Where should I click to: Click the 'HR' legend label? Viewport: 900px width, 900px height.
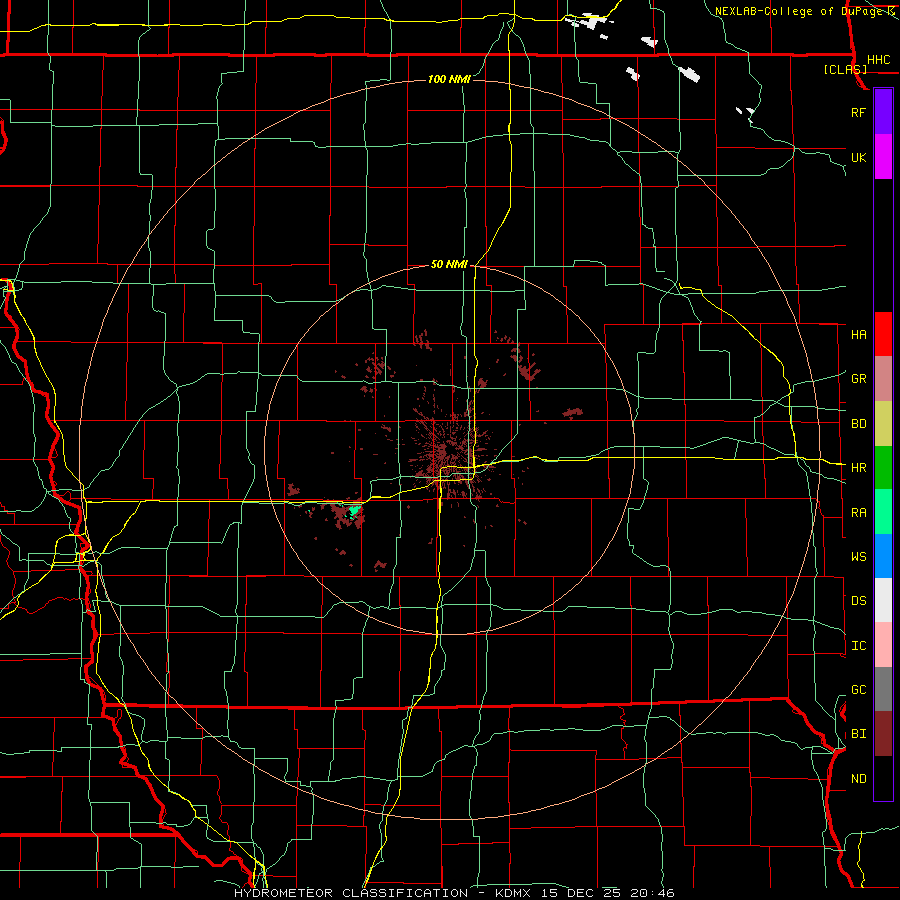pyautogui.click(x=858, y=468)
